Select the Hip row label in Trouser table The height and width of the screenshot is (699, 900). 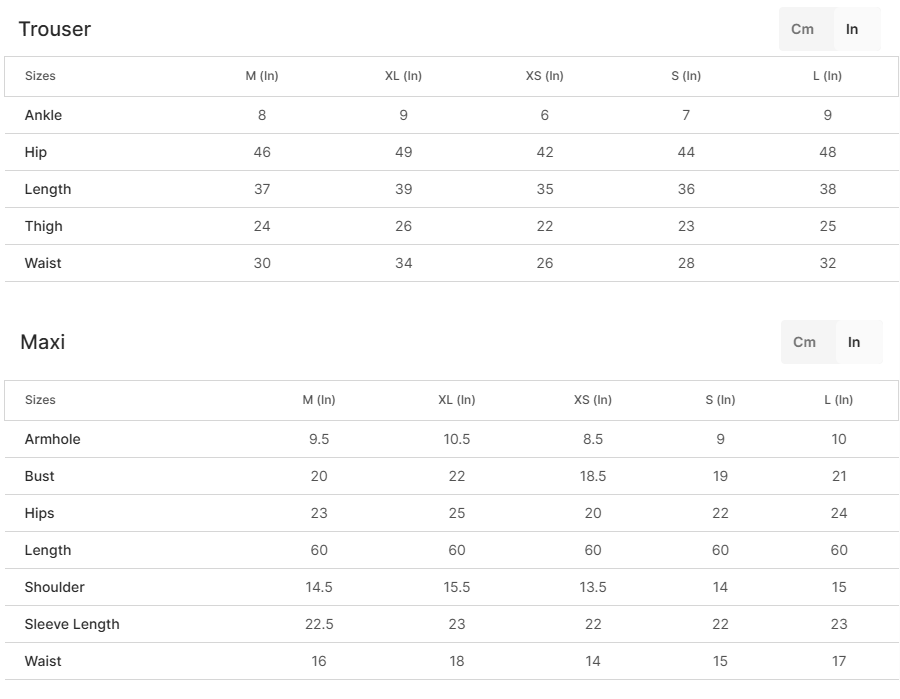tap(36, 152)
